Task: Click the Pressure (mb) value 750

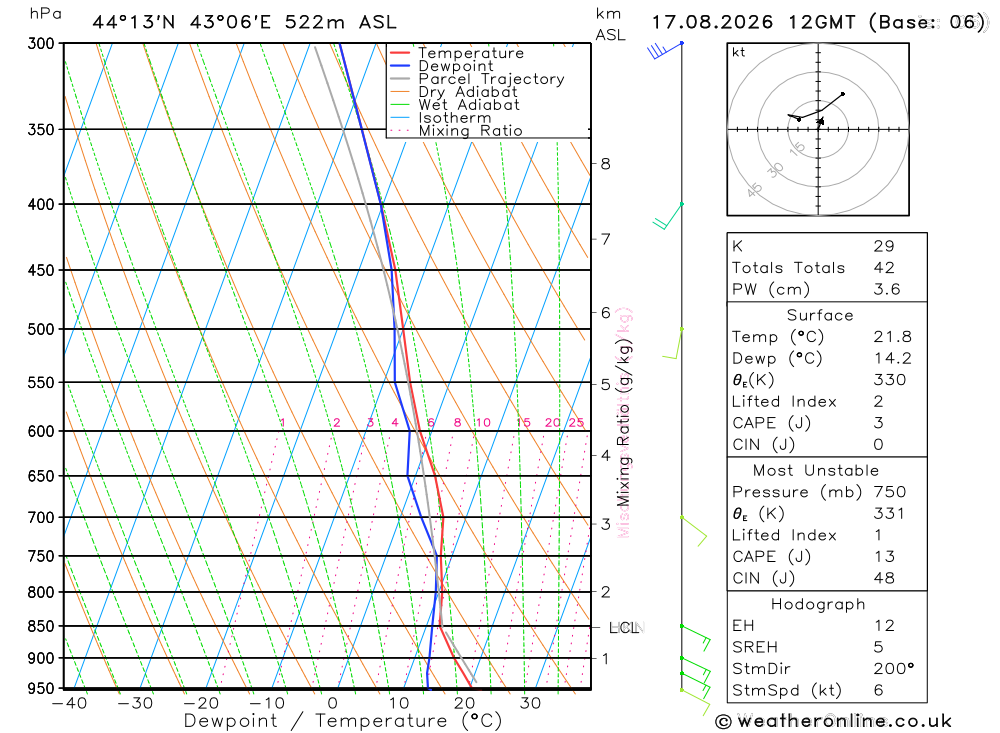Action: click(x=890, y=492)
